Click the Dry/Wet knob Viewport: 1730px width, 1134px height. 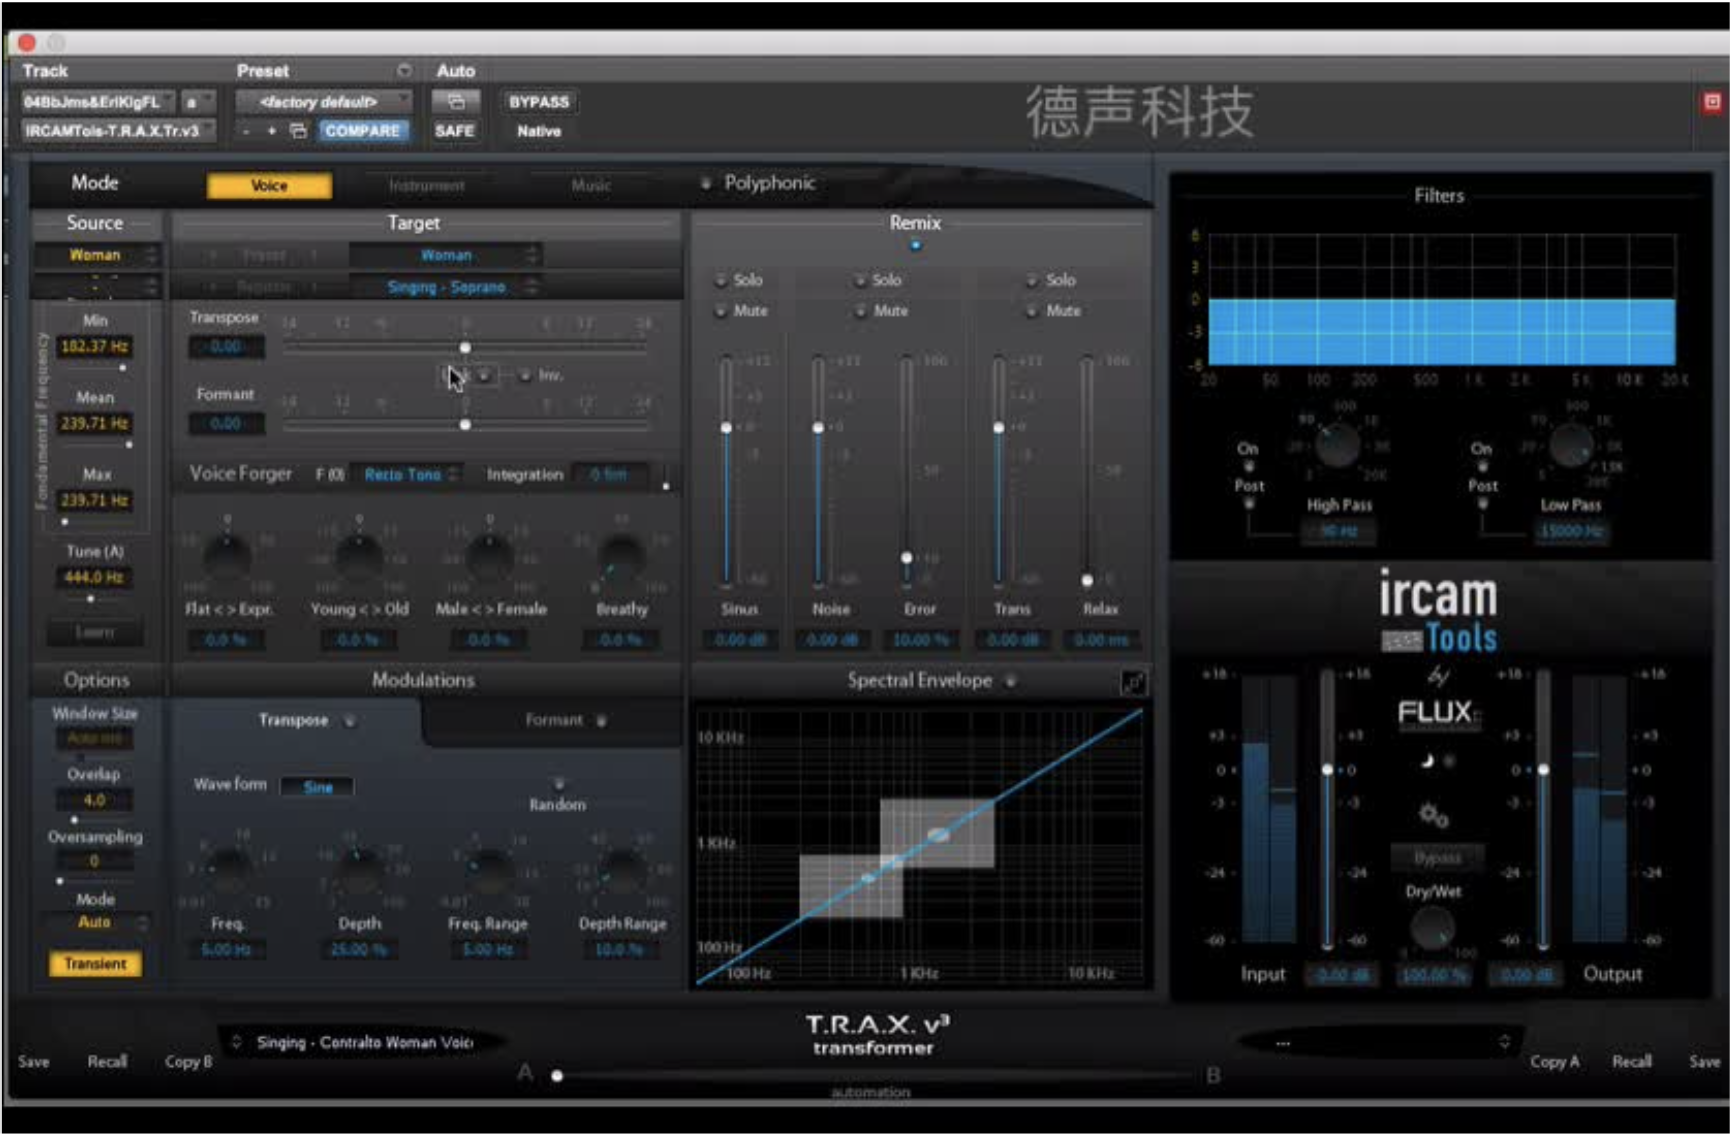tap(1432, 929)
